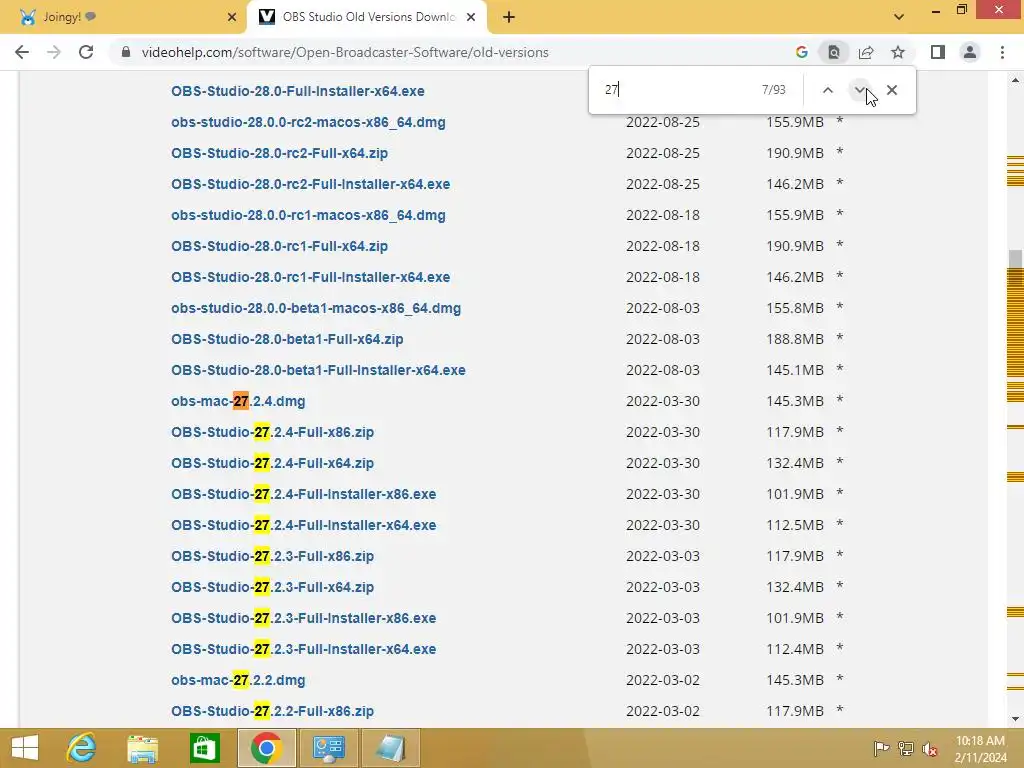Open the Chrome three-dot menu

tap(1002, 52)
